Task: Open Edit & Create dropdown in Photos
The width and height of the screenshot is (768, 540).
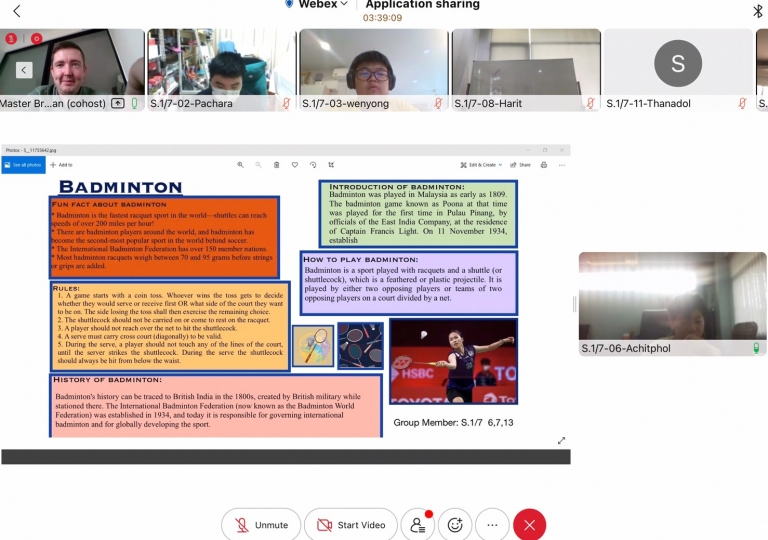Action: 481,165
